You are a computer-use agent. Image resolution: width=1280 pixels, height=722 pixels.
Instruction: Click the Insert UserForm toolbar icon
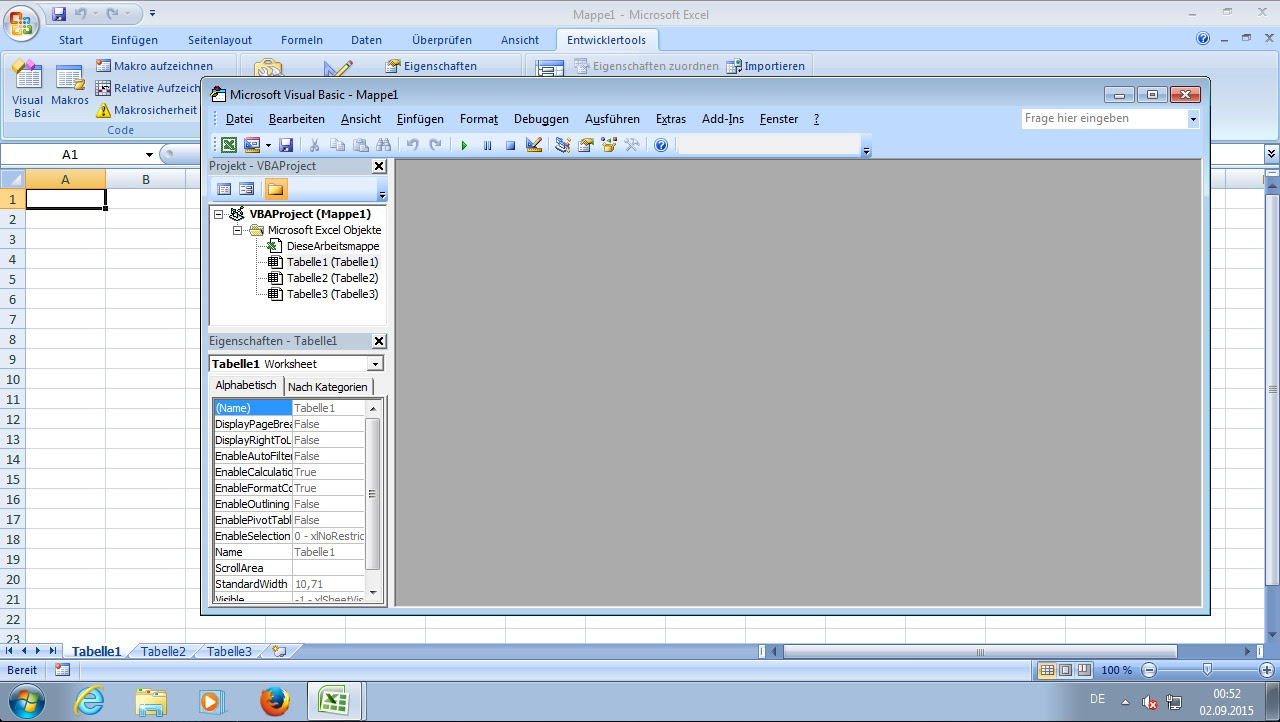(251, 145)
